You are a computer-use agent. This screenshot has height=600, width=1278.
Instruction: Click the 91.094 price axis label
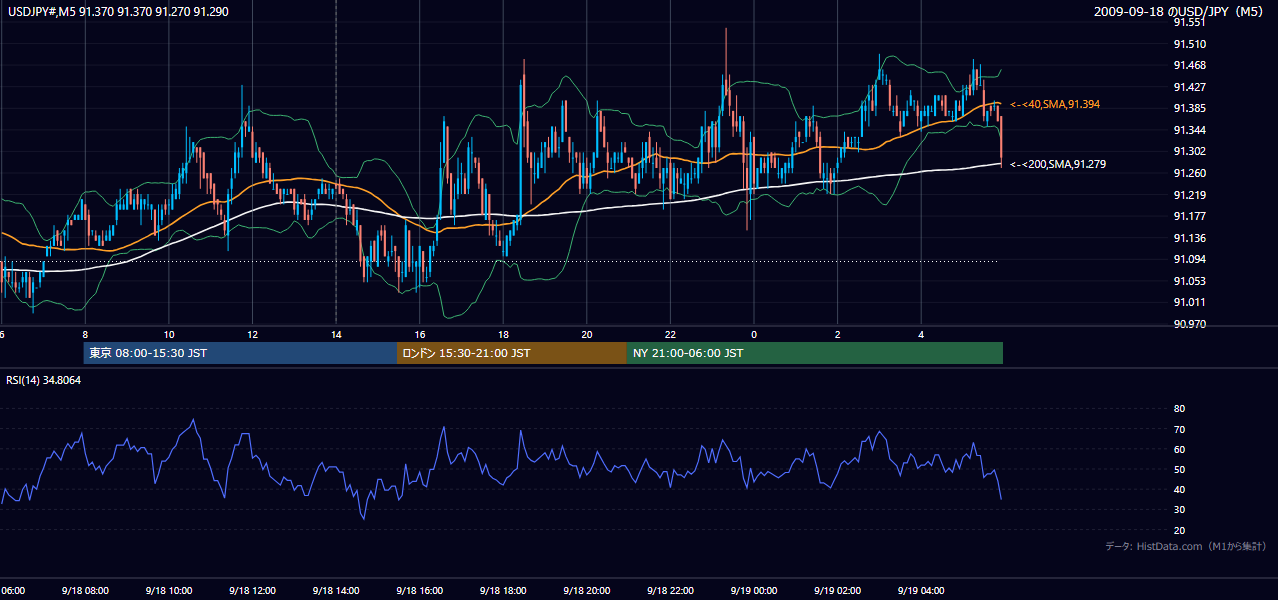(1188, 259)
